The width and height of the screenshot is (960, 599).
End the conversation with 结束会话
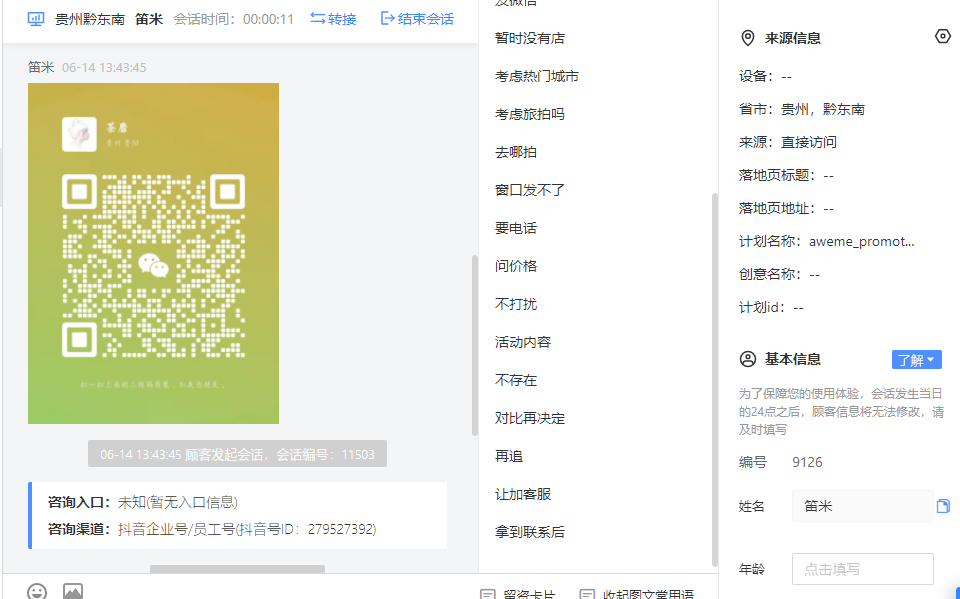[x=417, y=19]
